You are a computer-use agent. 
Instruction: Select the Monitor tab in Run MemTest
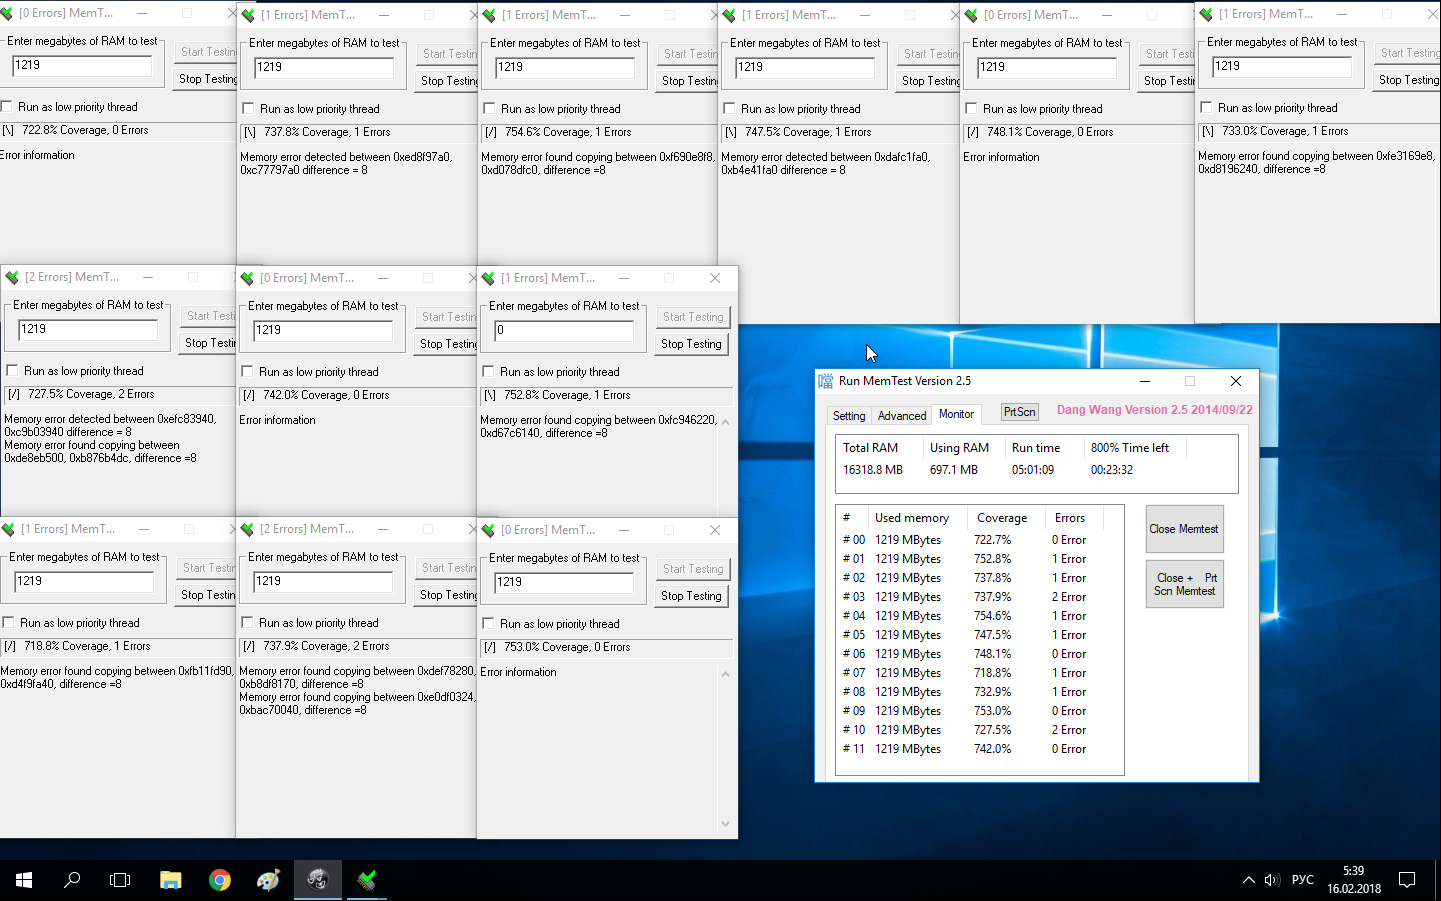pyautogui.click(x=956, y=414)
